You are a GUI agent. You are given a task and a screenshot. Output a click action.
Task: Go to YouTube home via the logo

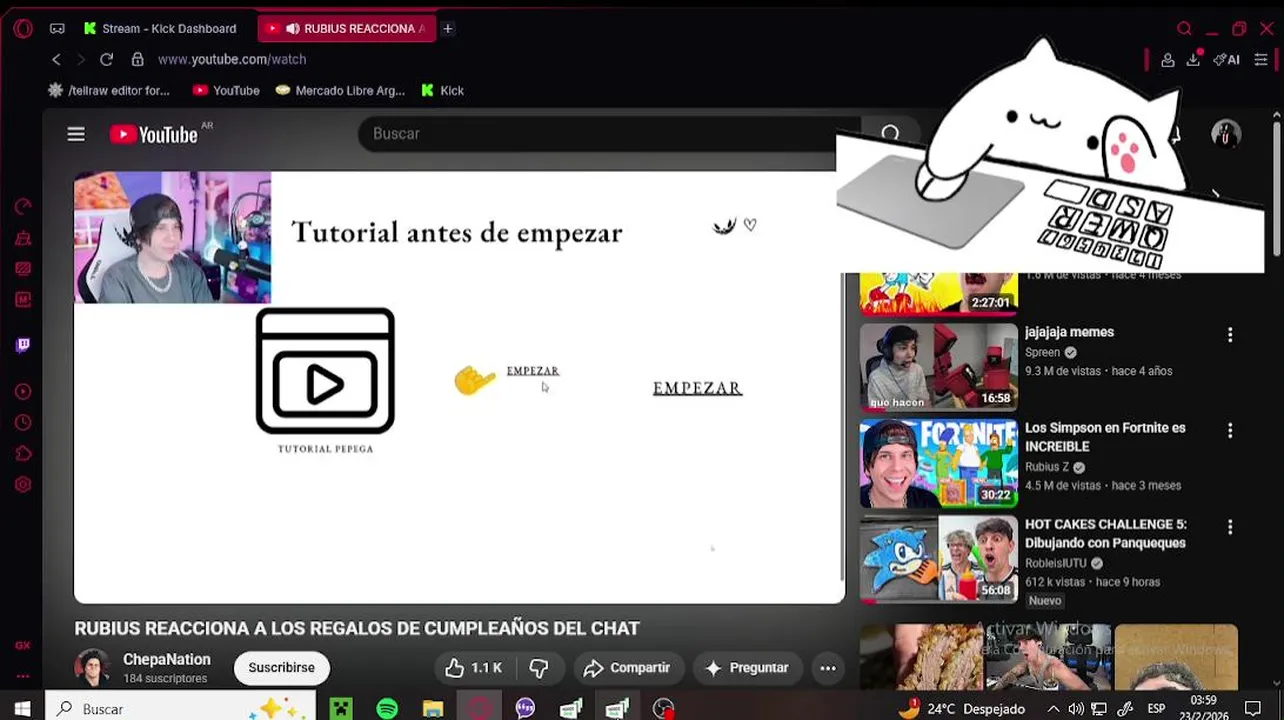click(x=154, y=134)
